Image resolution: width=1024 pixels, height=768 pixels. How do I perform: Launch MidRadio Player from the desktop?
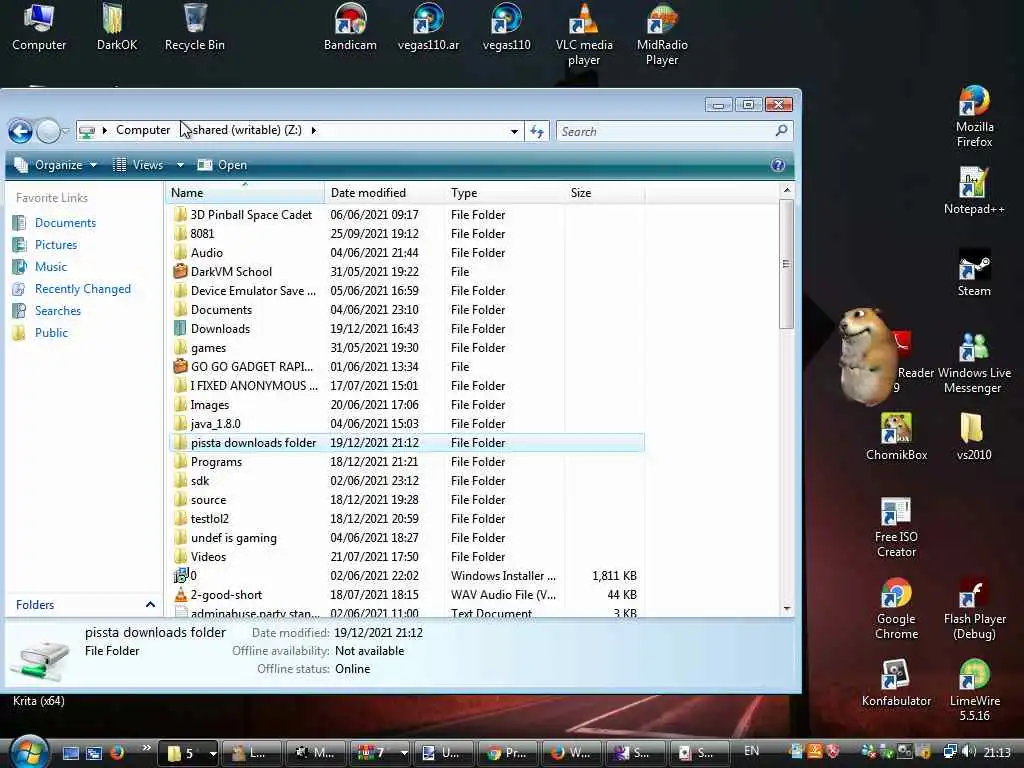click(662, 34)
